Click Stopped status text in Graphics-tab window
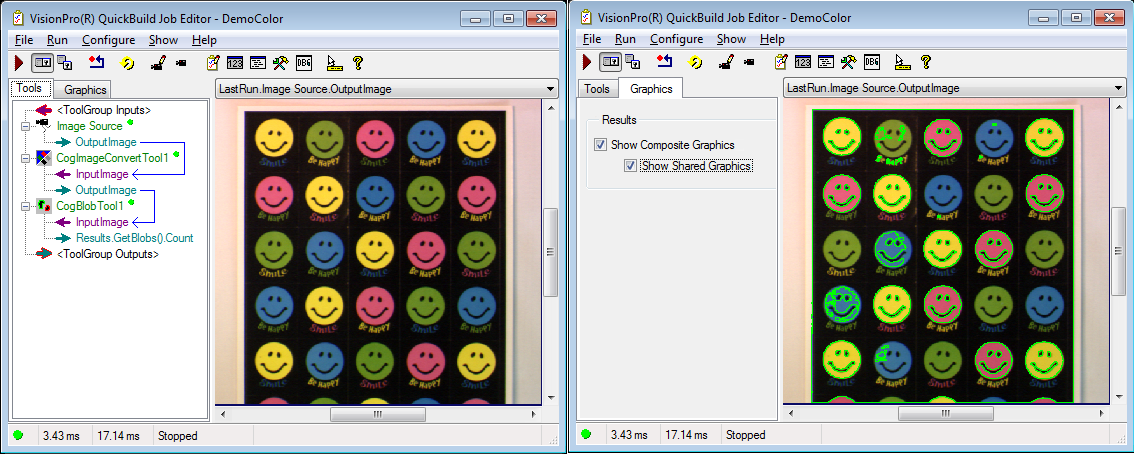Screen dimensions: 1134x454 pyautogui.click(x=746, y=435)
